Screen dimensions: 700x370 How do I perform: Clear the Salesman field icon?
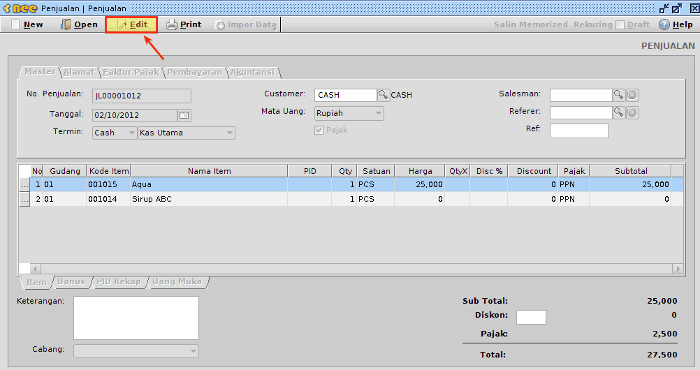[x=632, y=95]
